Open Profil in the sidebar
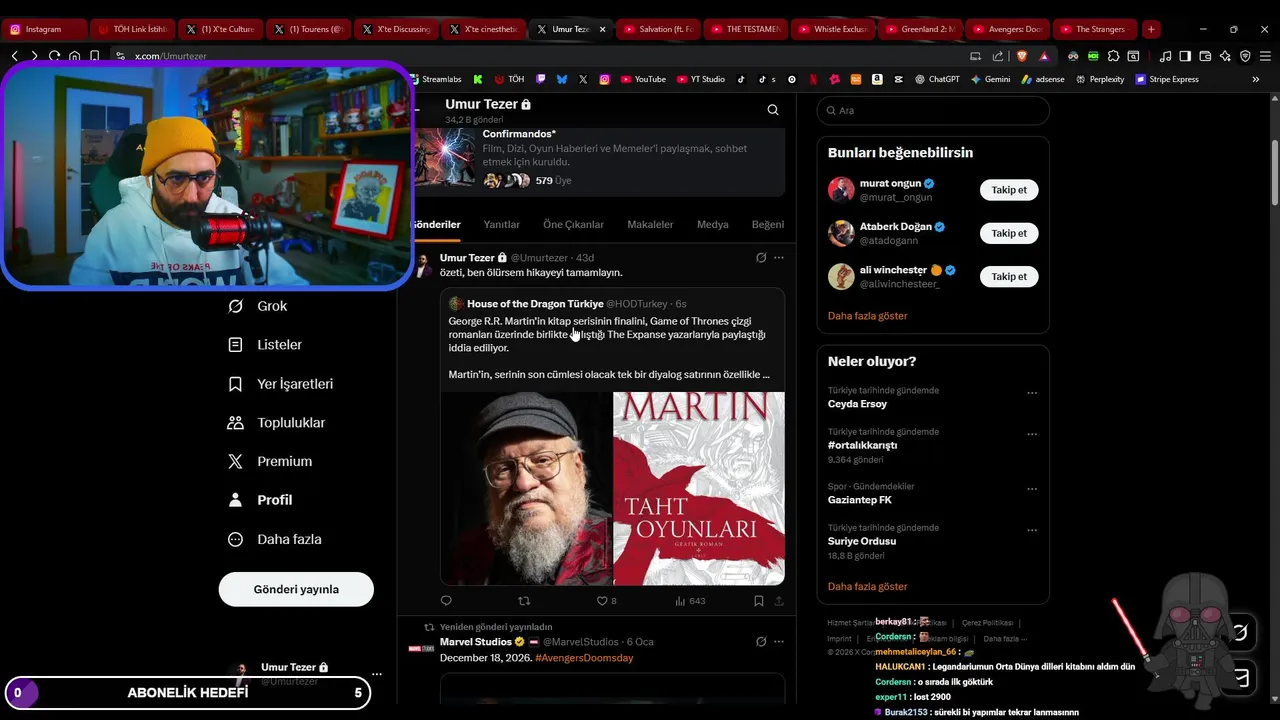 coord(260,500)
